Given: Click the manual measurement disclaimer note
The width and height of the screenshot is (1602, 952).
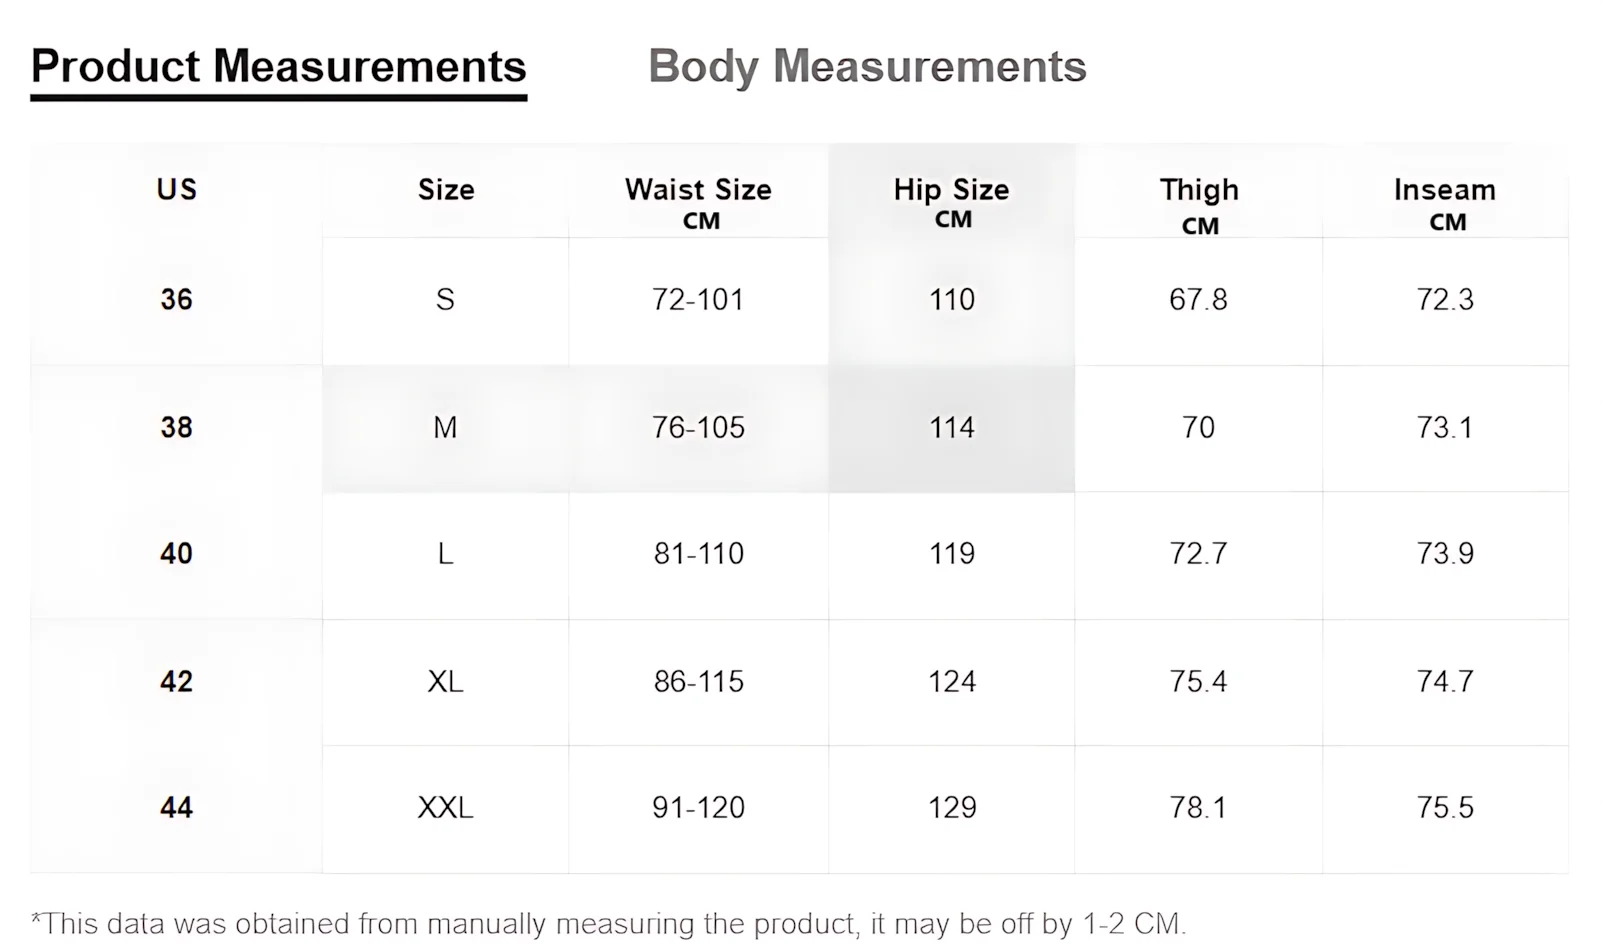Looking at the screenshot, I should tap(608, 923).
